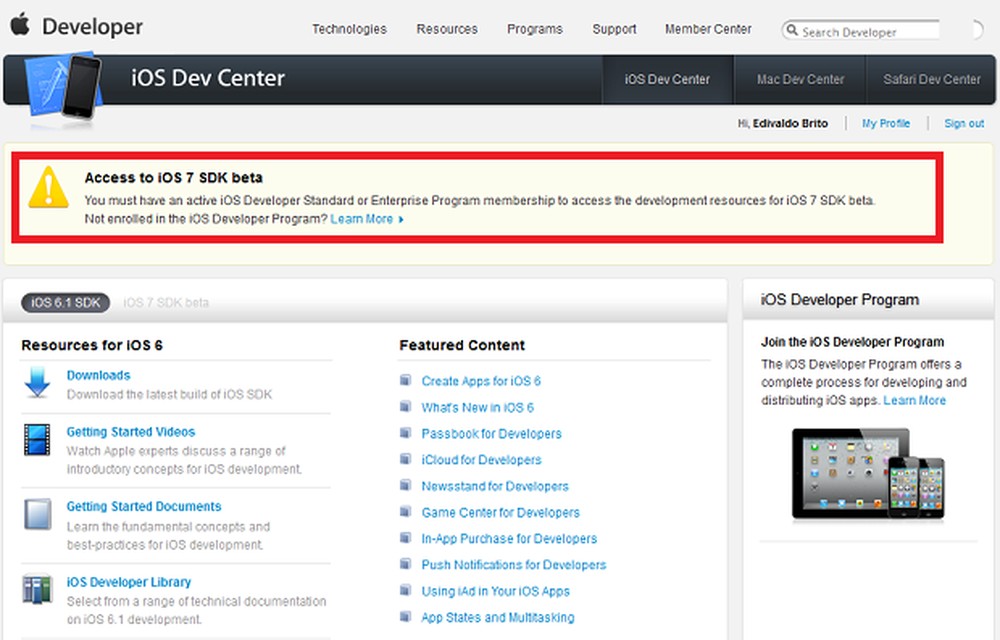Open the Programs menu
The height and width of the screenshot is (640, 1000).
(535, 30)
